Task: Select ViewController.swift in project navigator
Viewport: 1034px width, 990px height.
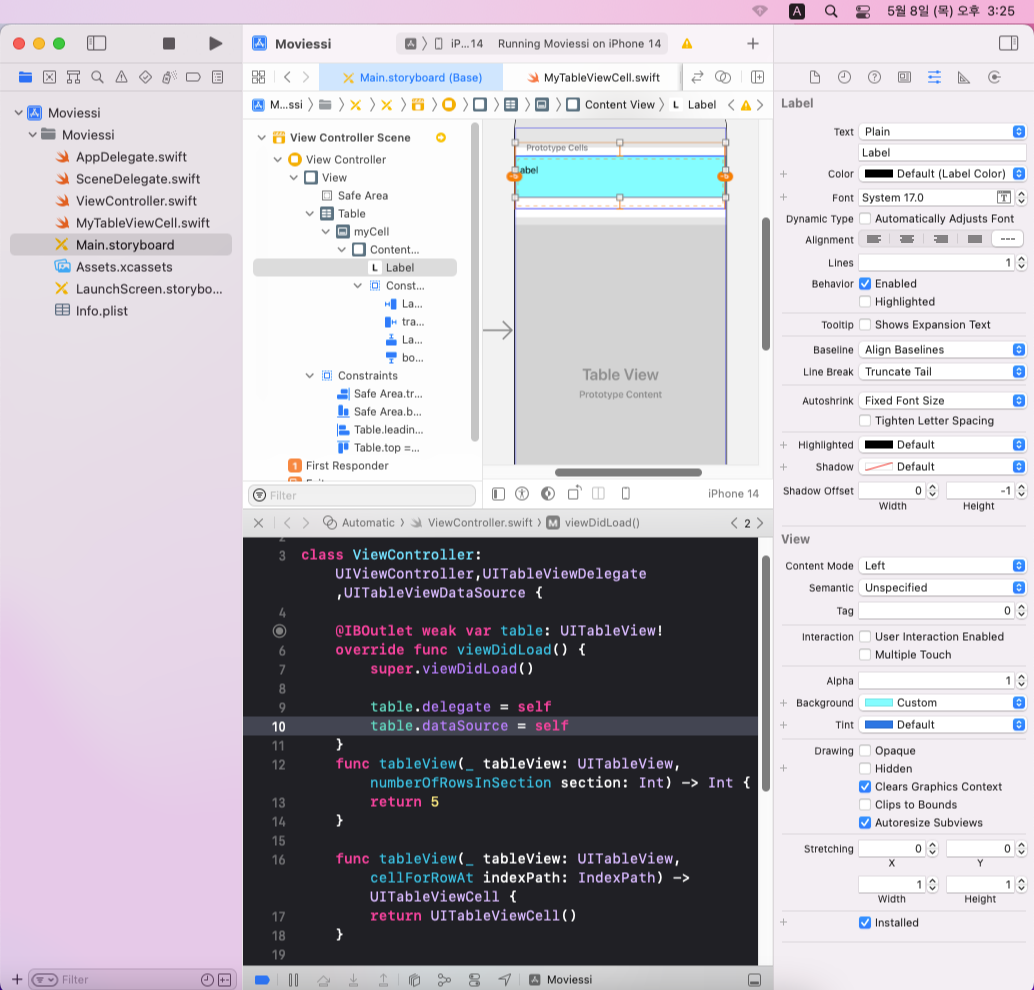Action: (x=136, y=201)
